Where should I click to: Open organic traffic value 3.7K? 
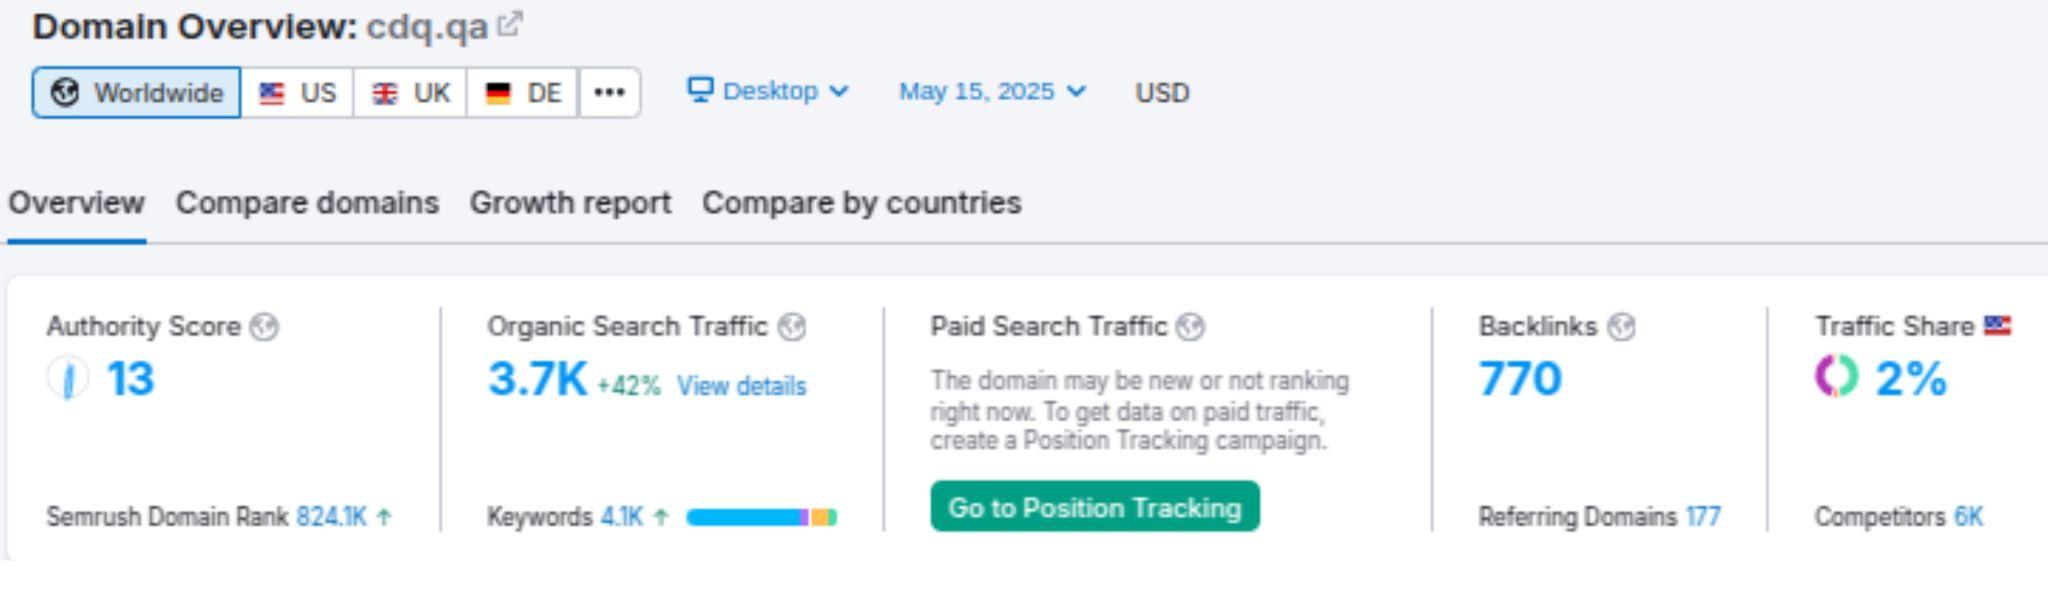click(537, 379)
